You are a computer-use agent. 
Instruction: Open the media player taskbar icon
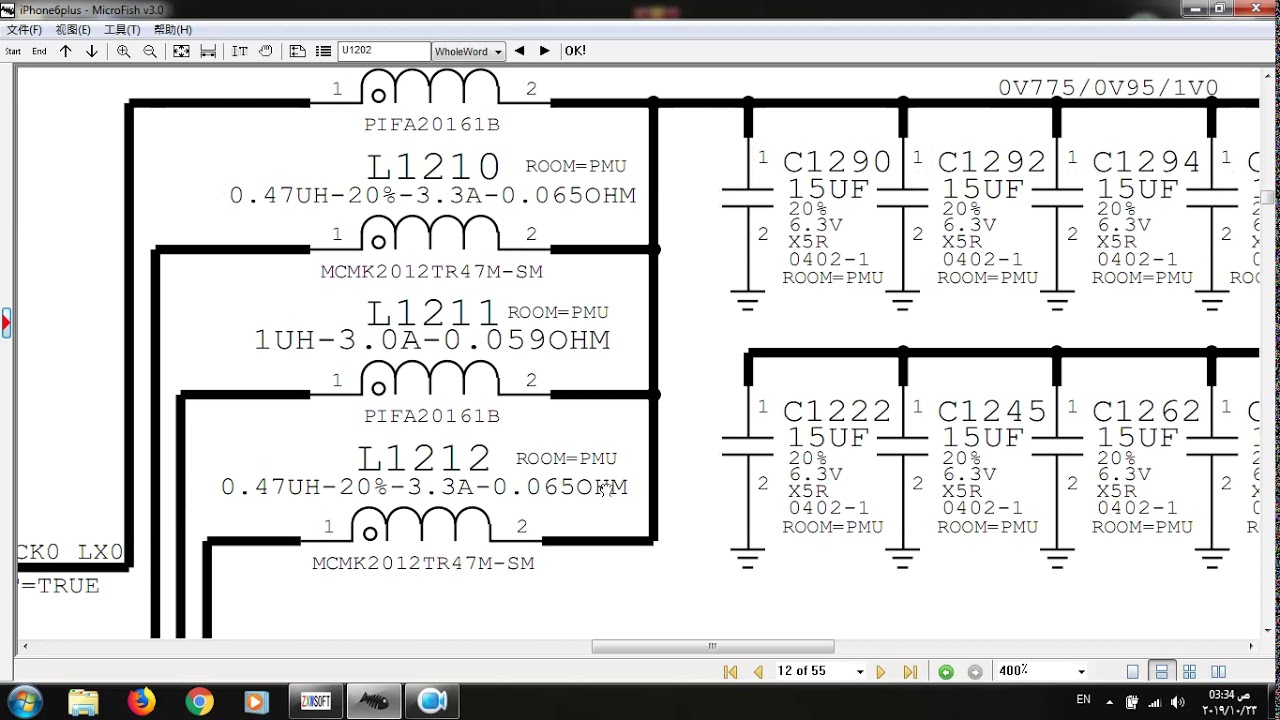(257, 702)
